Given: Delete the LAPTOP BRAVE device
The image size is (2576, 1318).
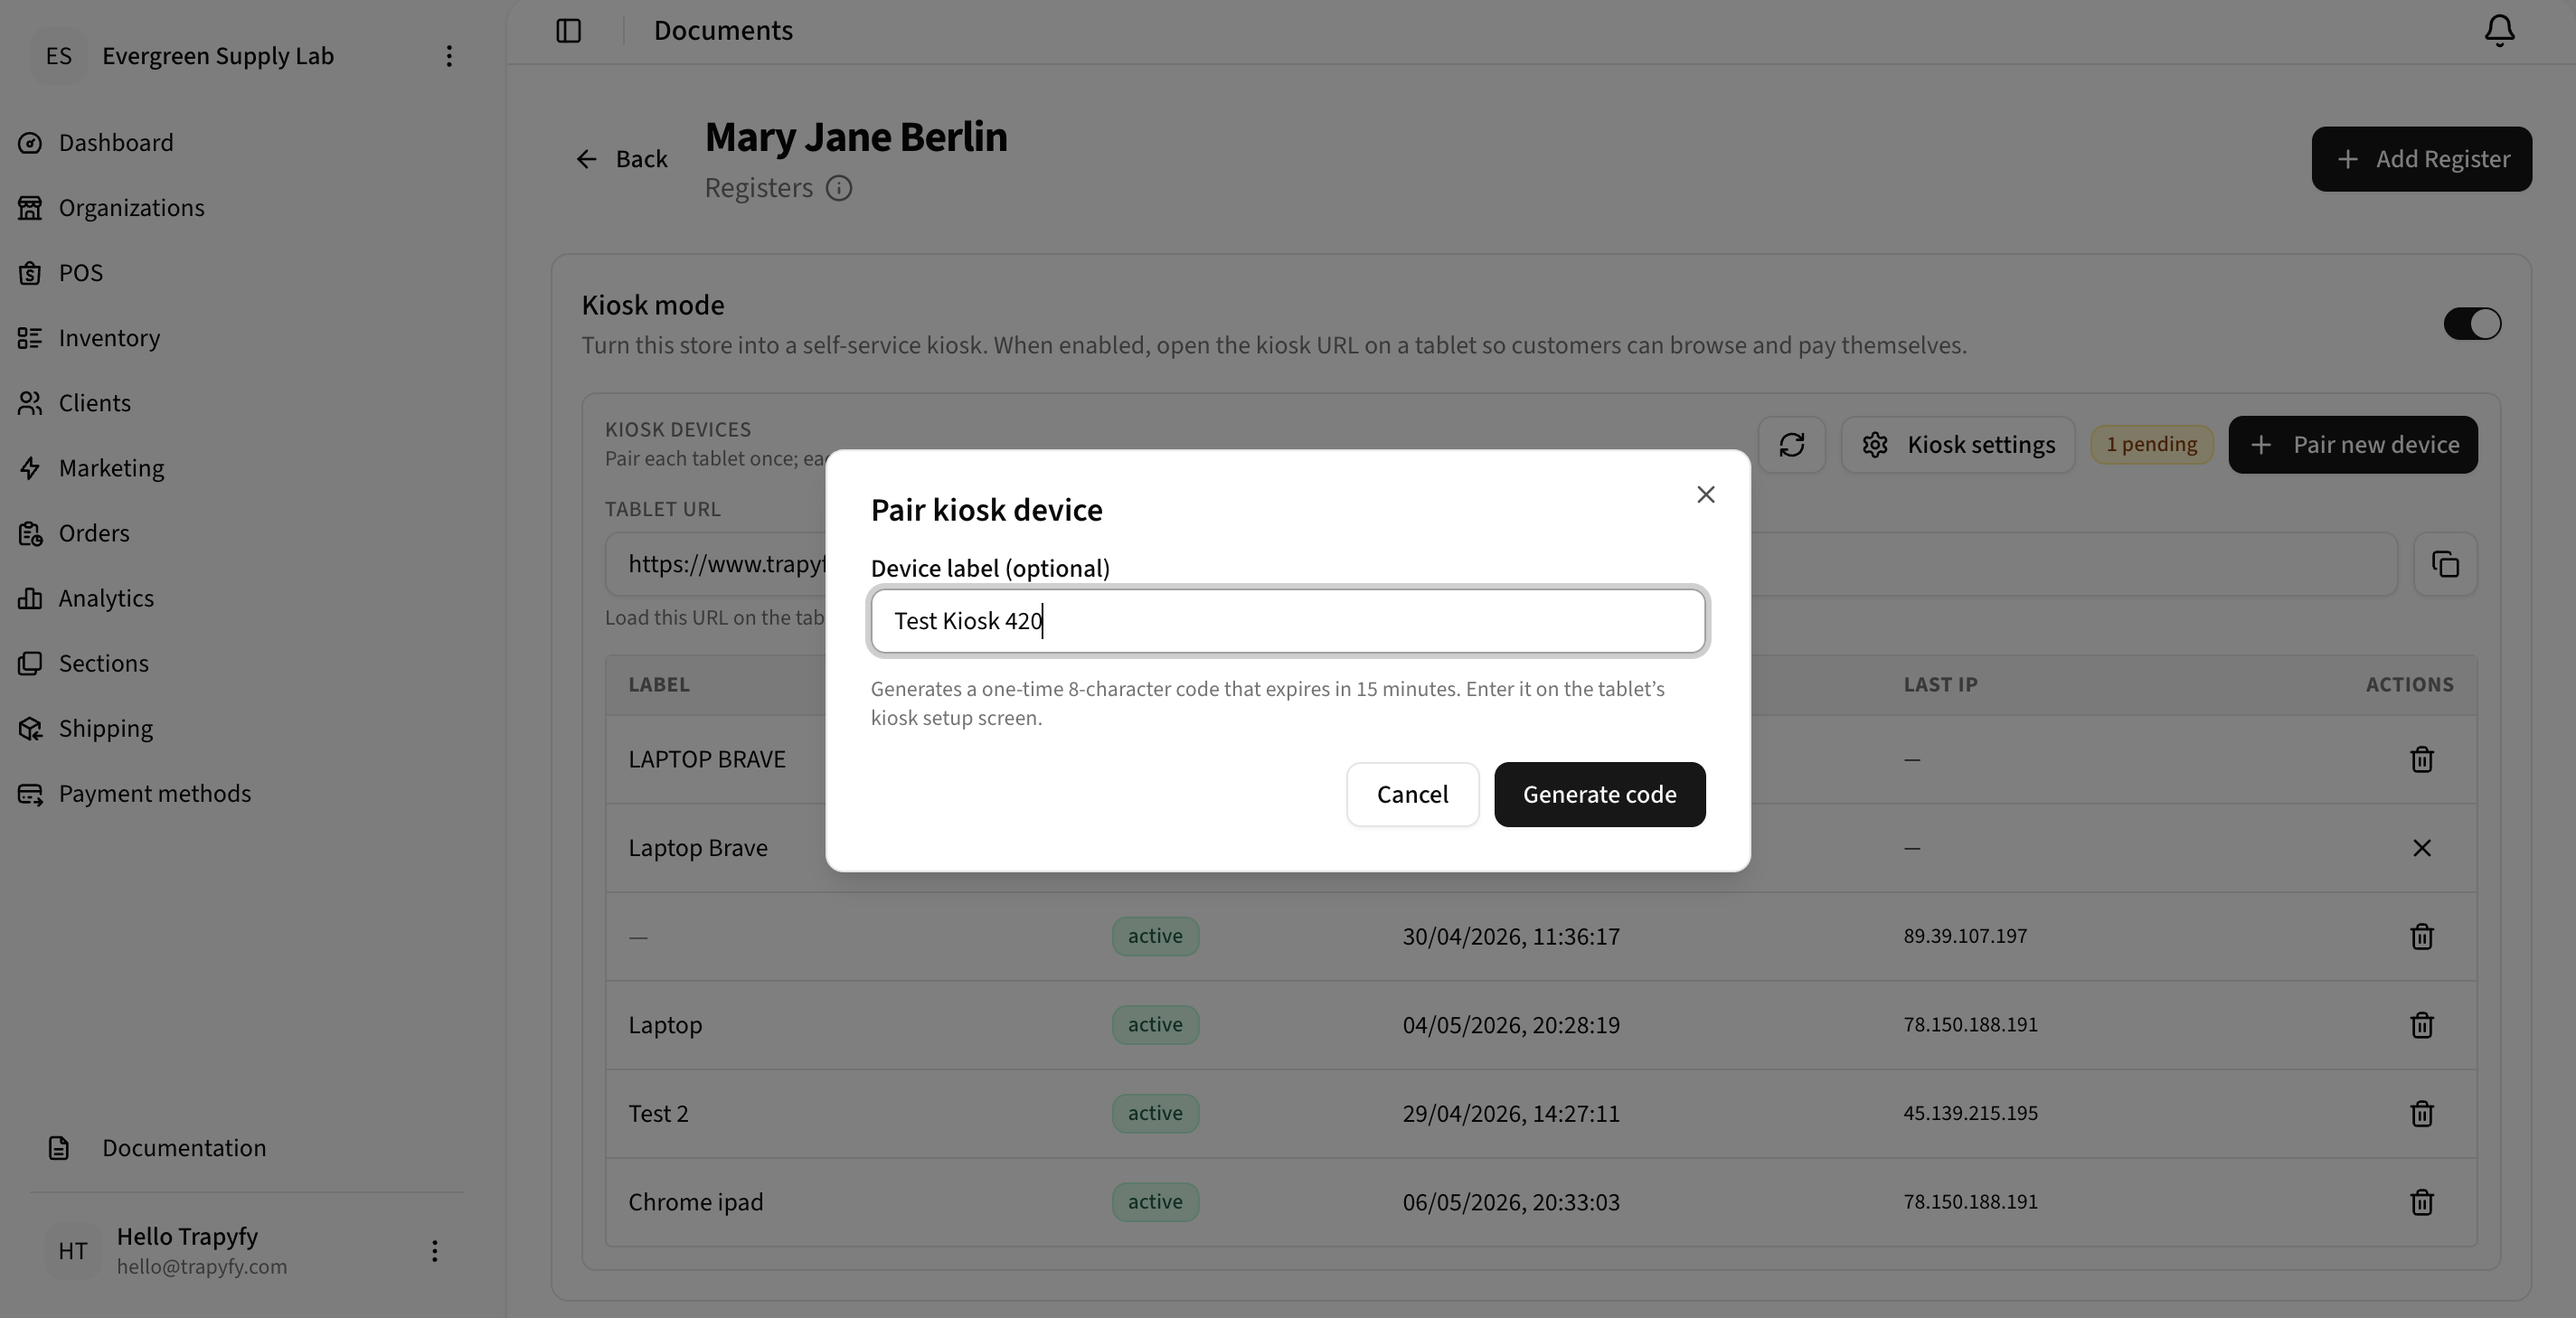Looking at the screenshot, I should coord(2421,760).
